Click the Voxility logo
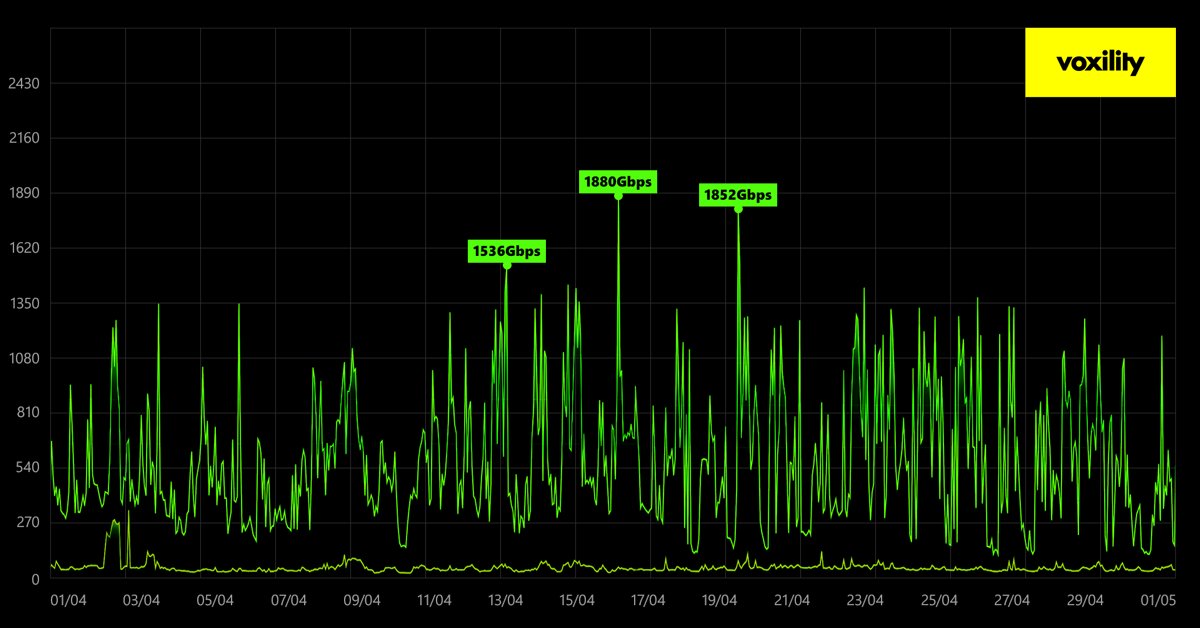This screenshot has width=1200, height=628. pyautogui.click(x=1100, y=63)
